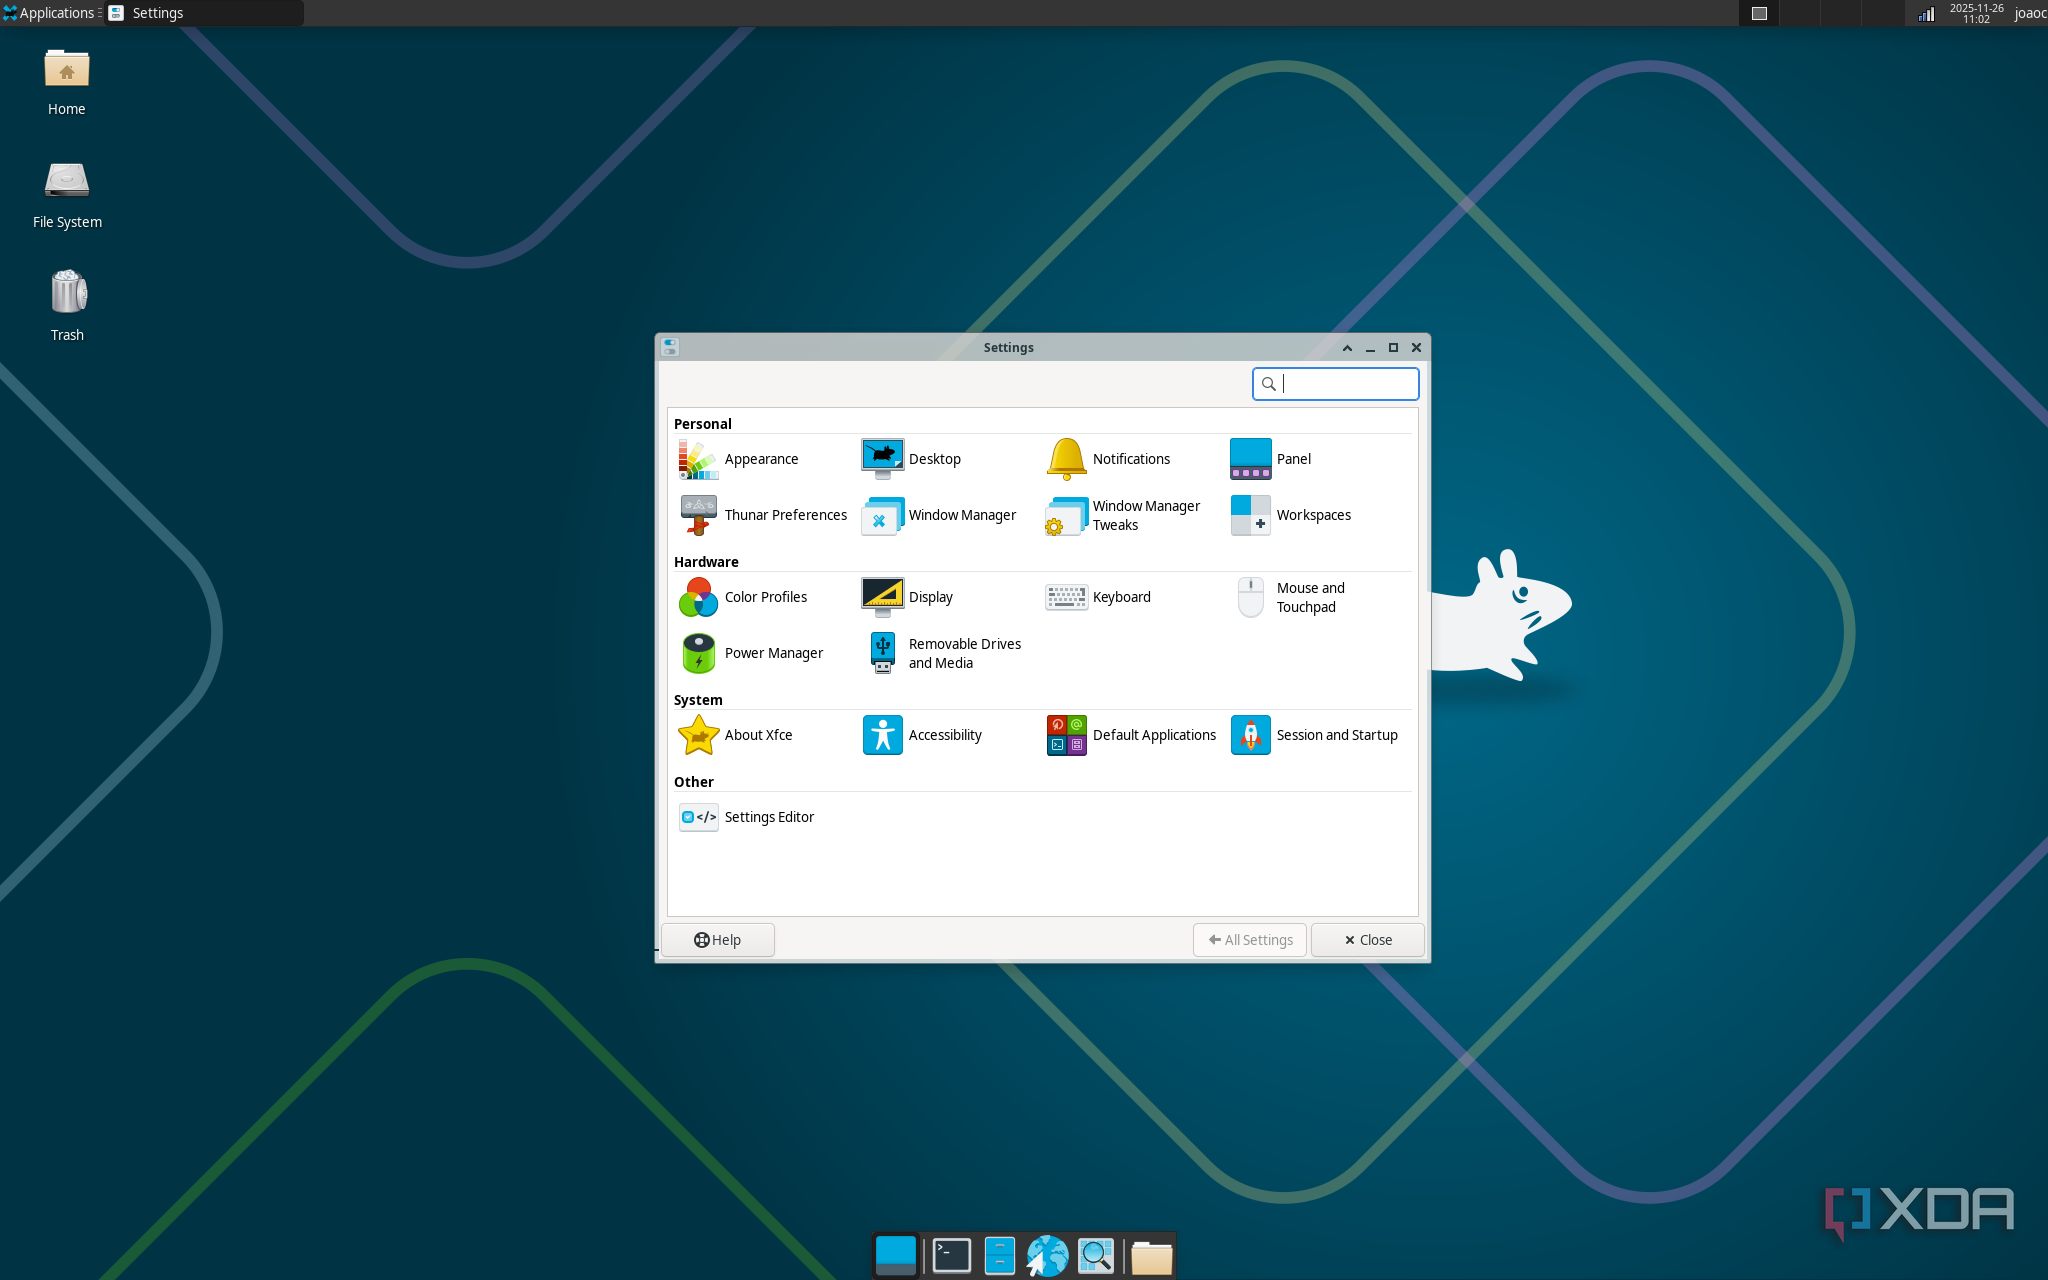Open the Applications menu
This screenshot has width=2048, height=1280.
[49, 13]
